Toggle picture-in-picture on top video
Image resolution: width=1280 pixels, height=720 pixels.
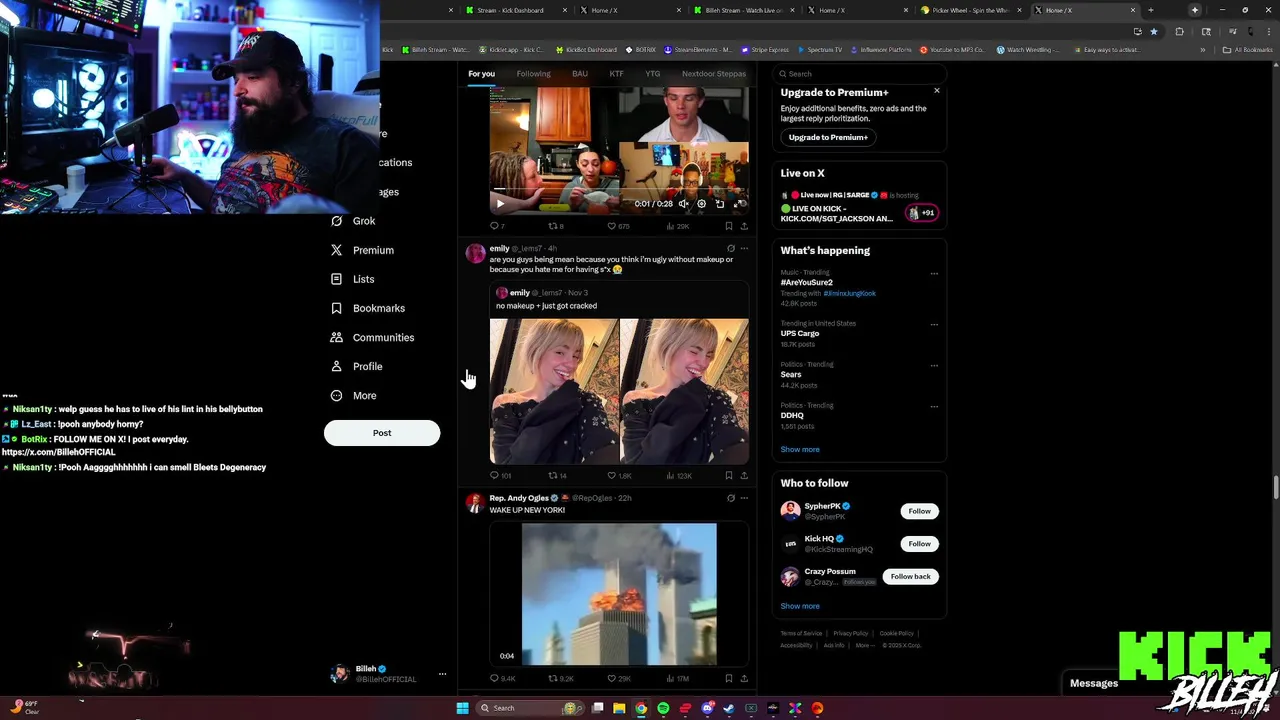click(720, 204)
